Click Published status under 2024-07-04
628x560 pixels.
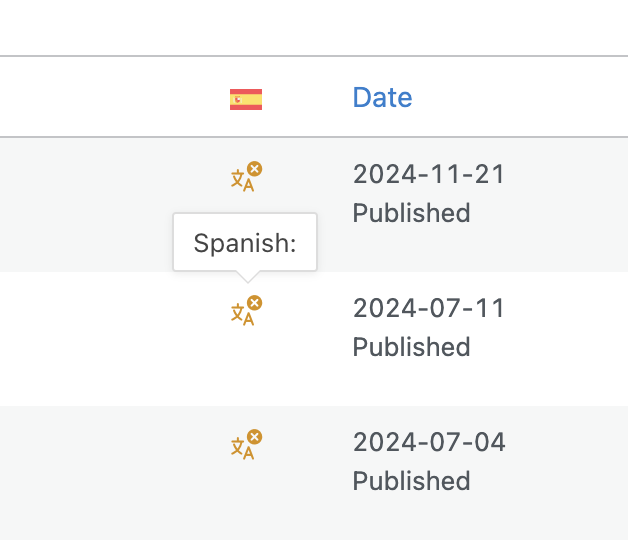411,481
